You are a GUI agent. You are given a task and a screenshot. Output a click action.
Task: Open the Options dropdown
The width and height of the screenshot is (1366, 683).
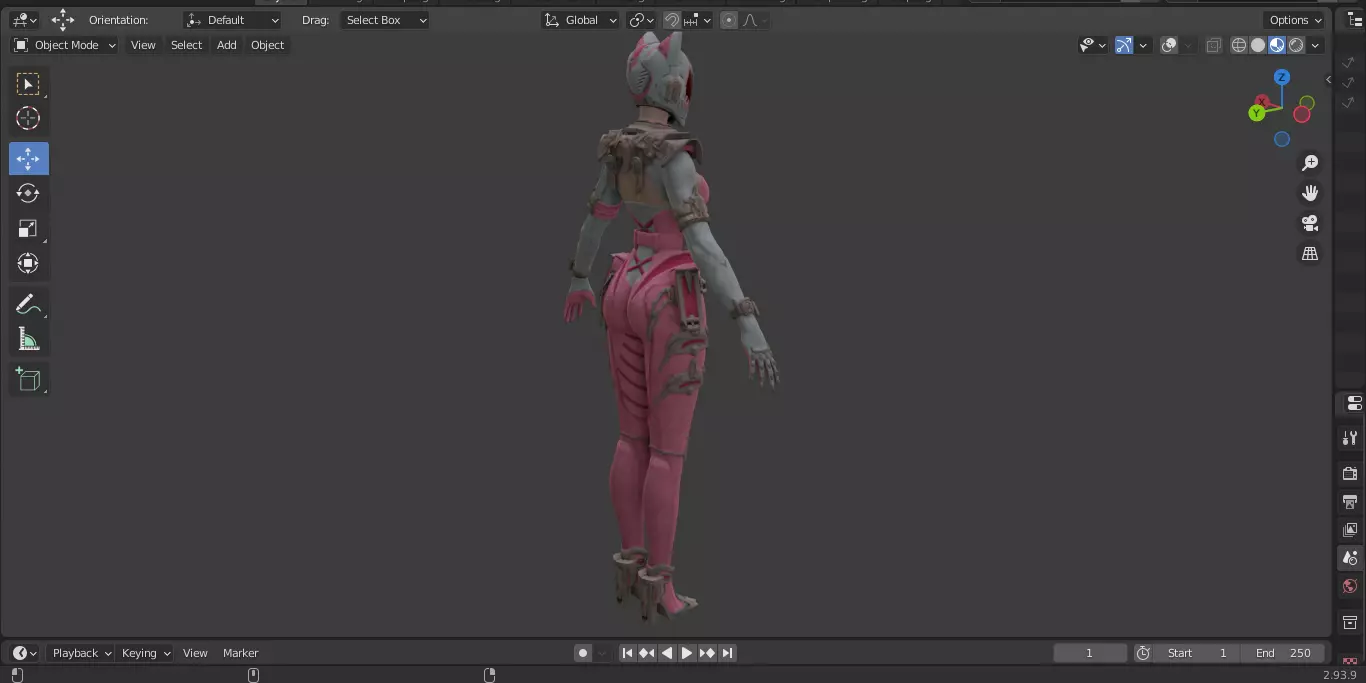[1295, 20]
